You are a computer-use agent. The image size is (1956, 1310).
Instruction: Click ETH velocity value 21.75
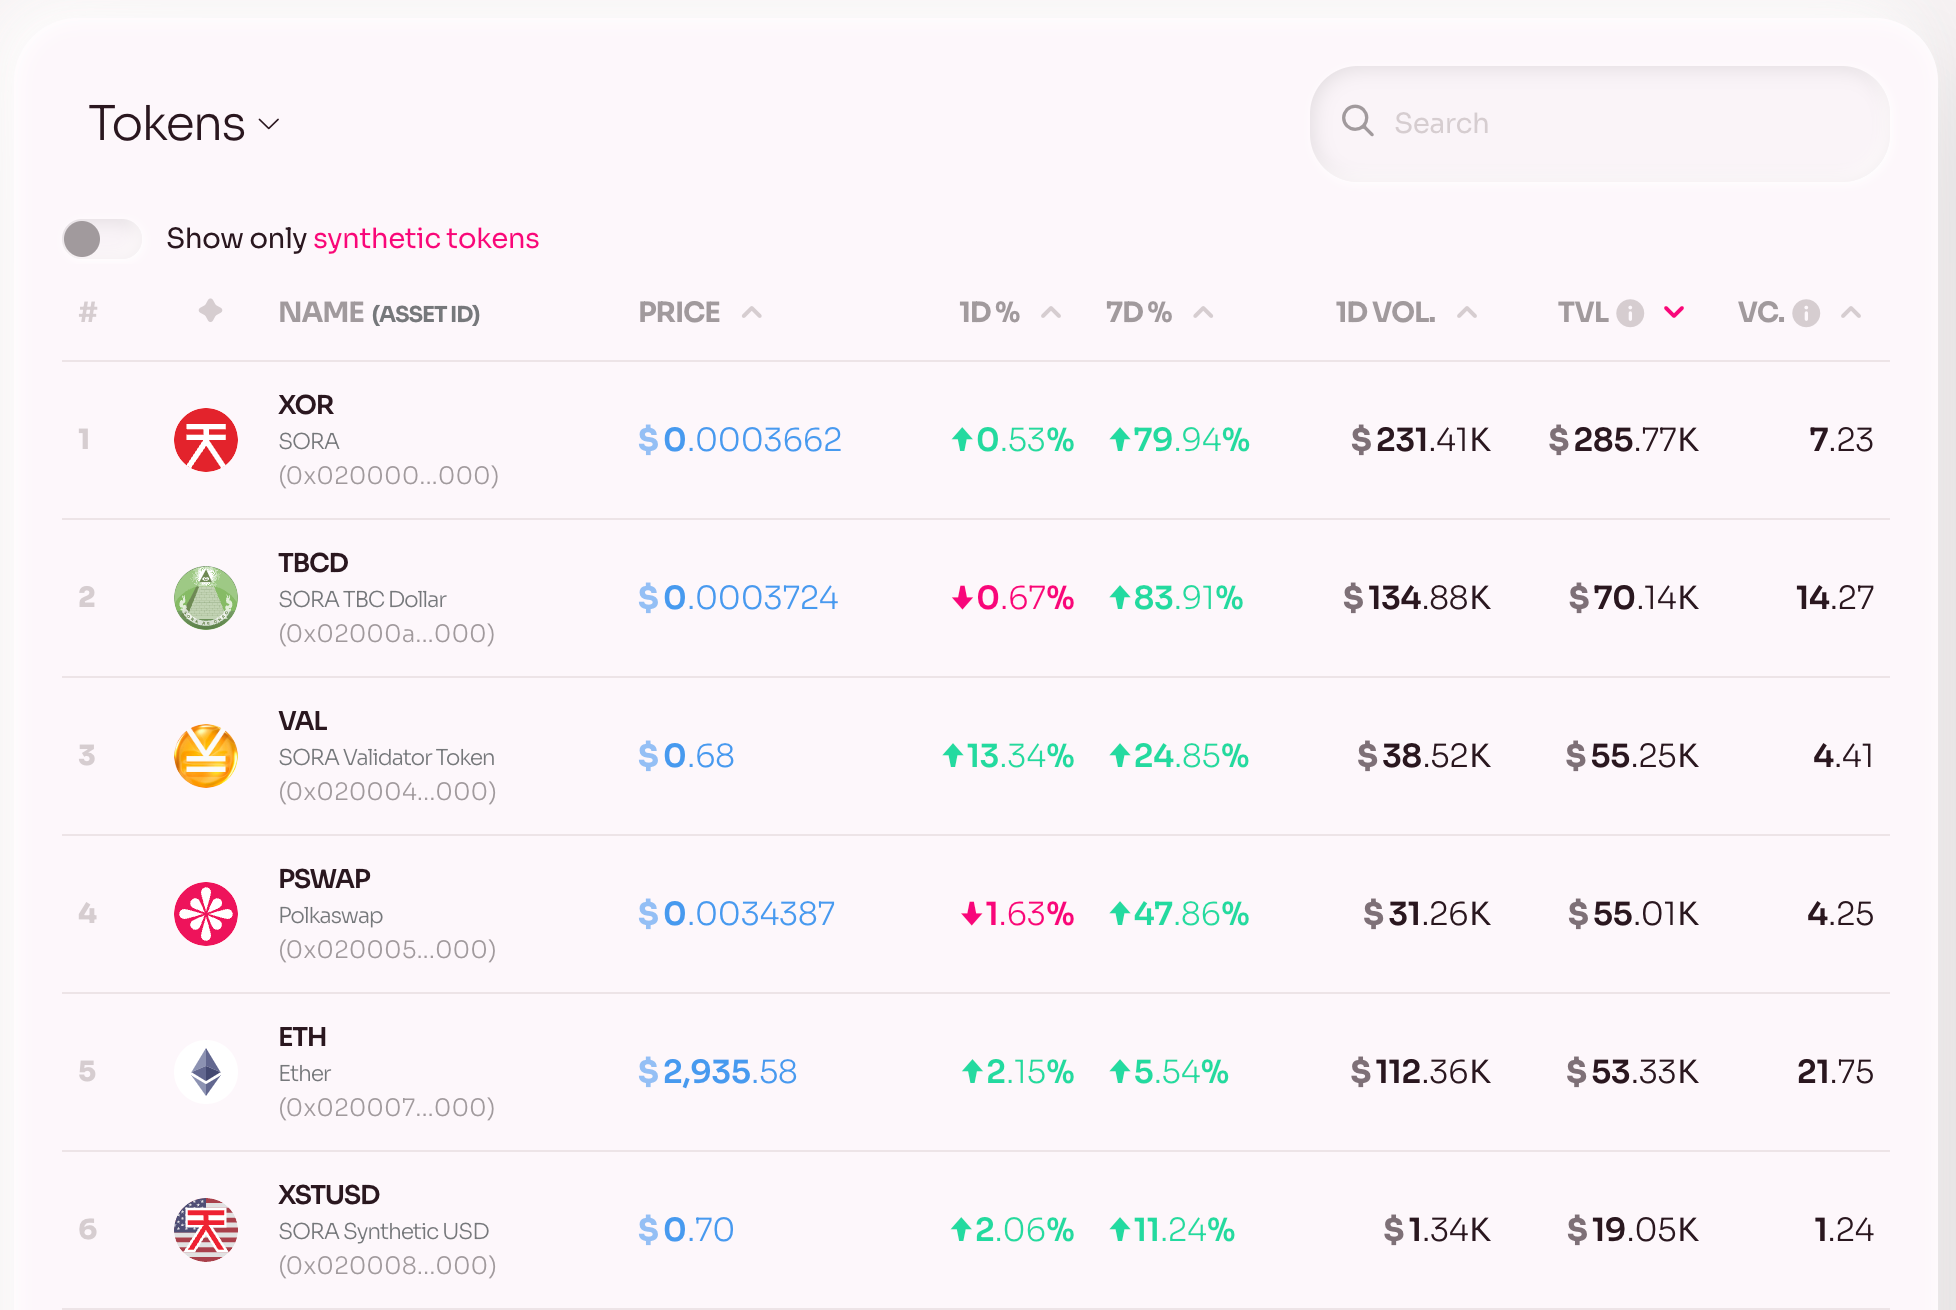1835,1072
